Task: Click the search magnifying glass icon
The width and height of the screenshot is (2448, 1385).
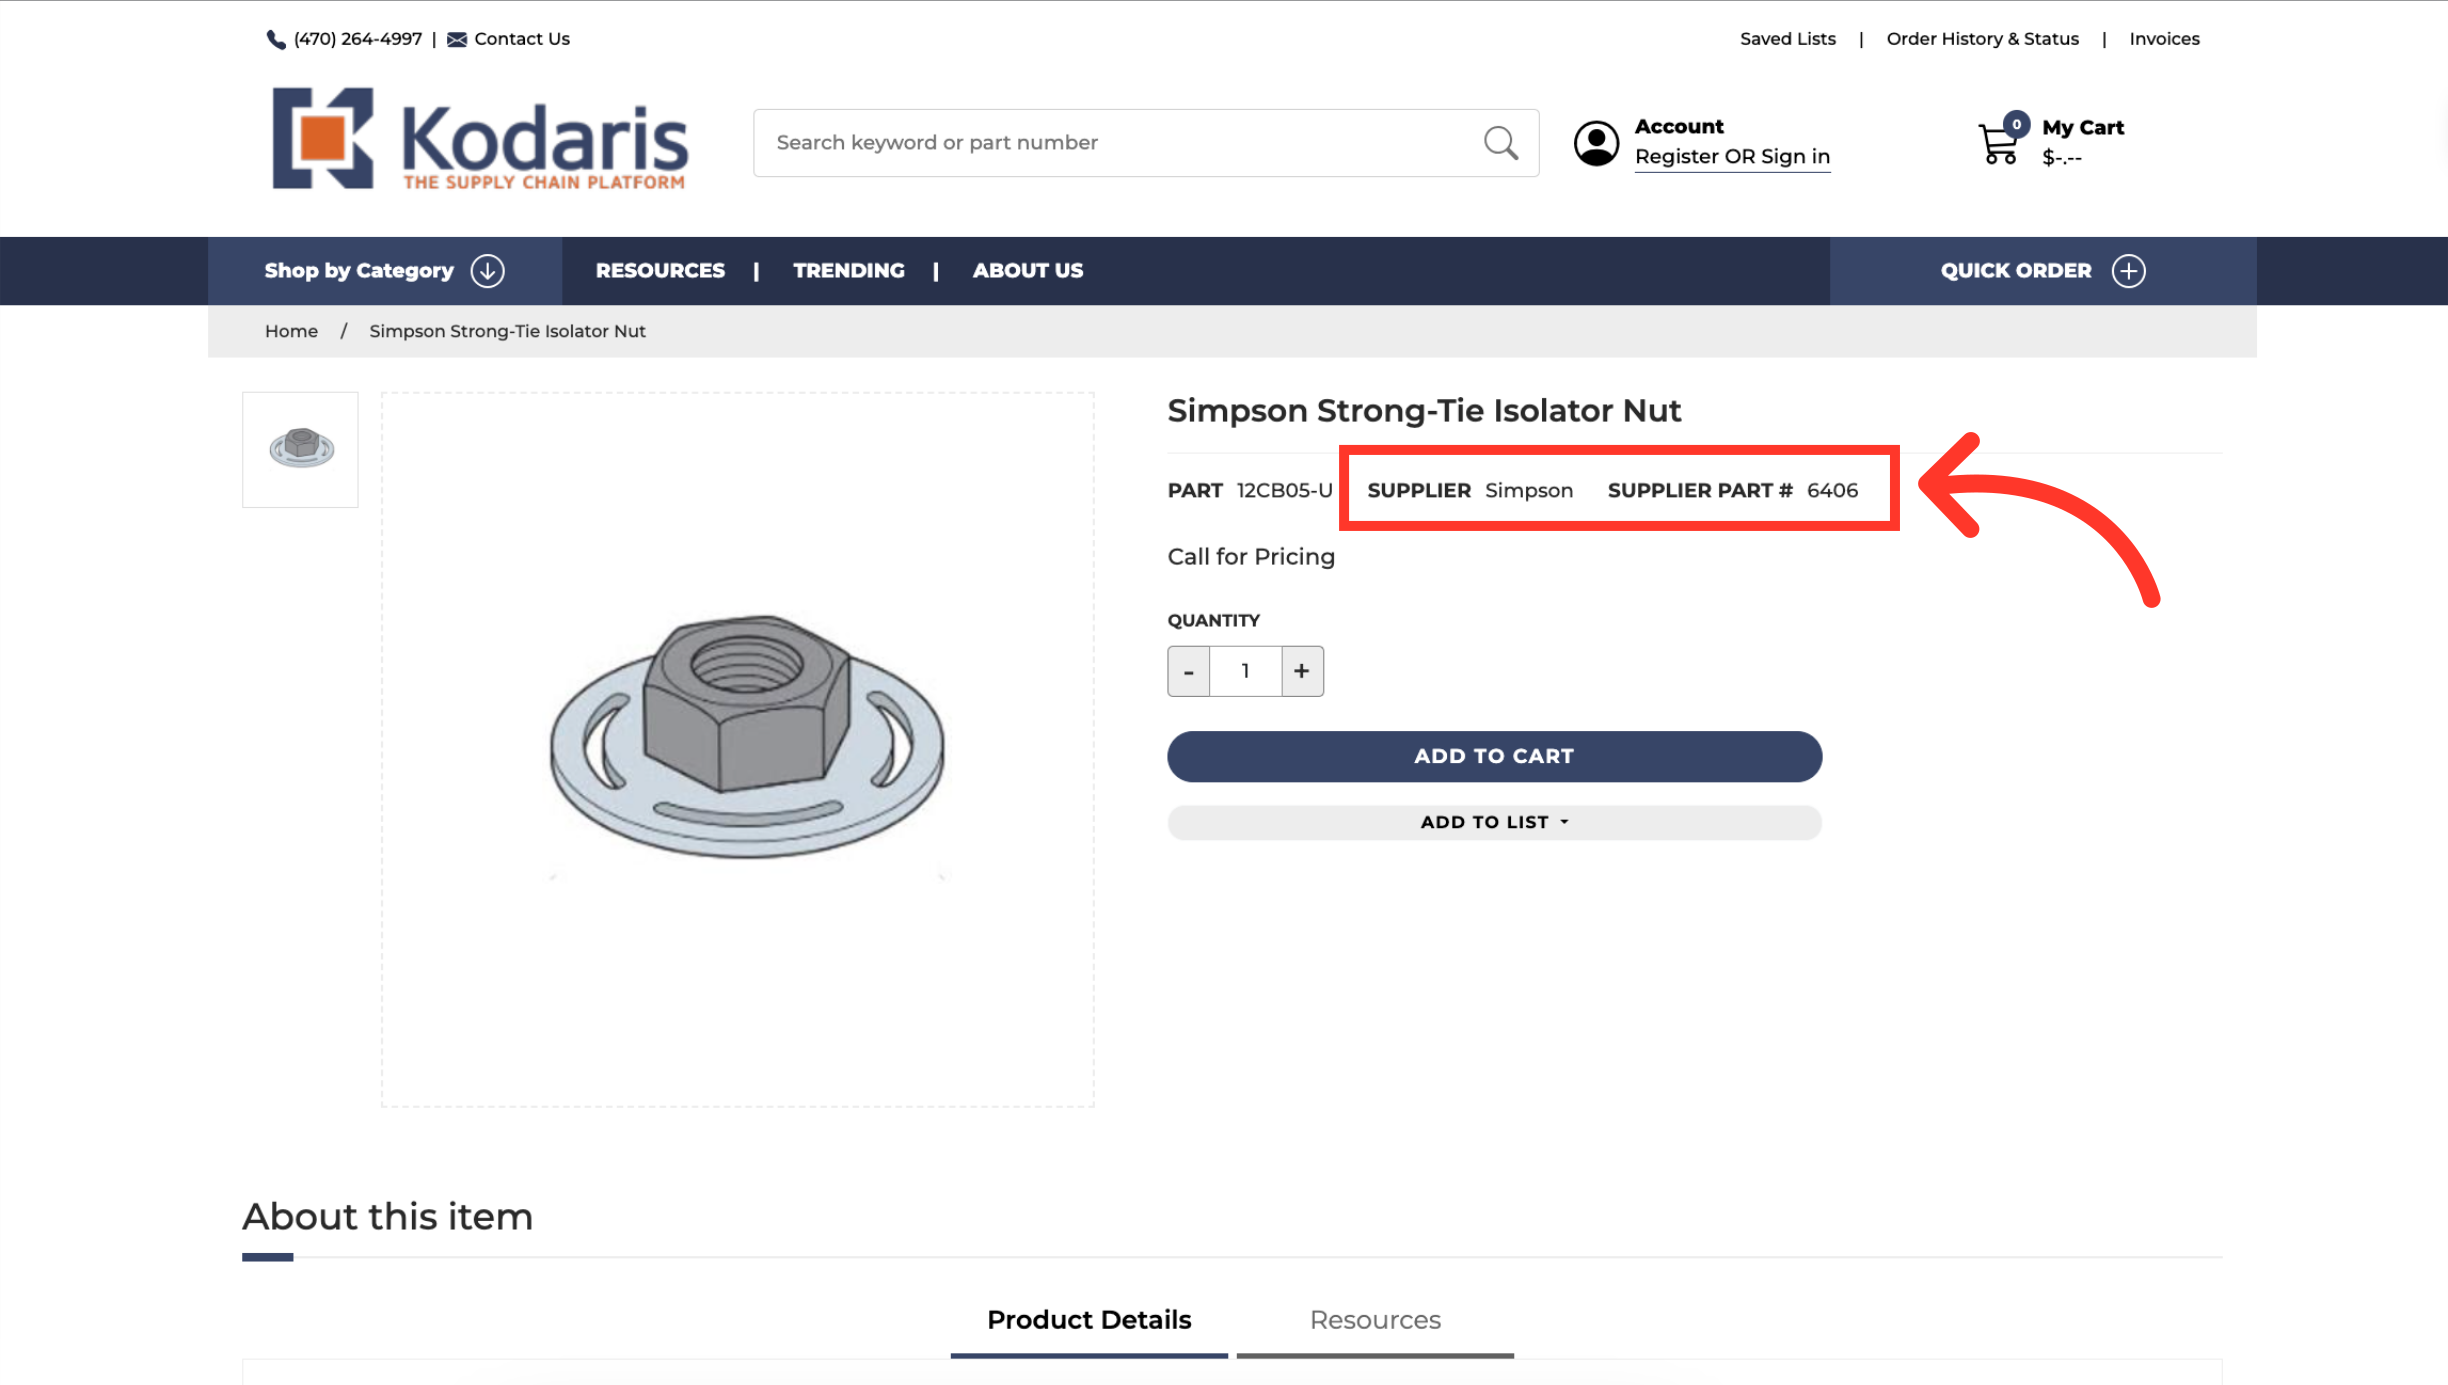Action: click(x=1500, y=143)
